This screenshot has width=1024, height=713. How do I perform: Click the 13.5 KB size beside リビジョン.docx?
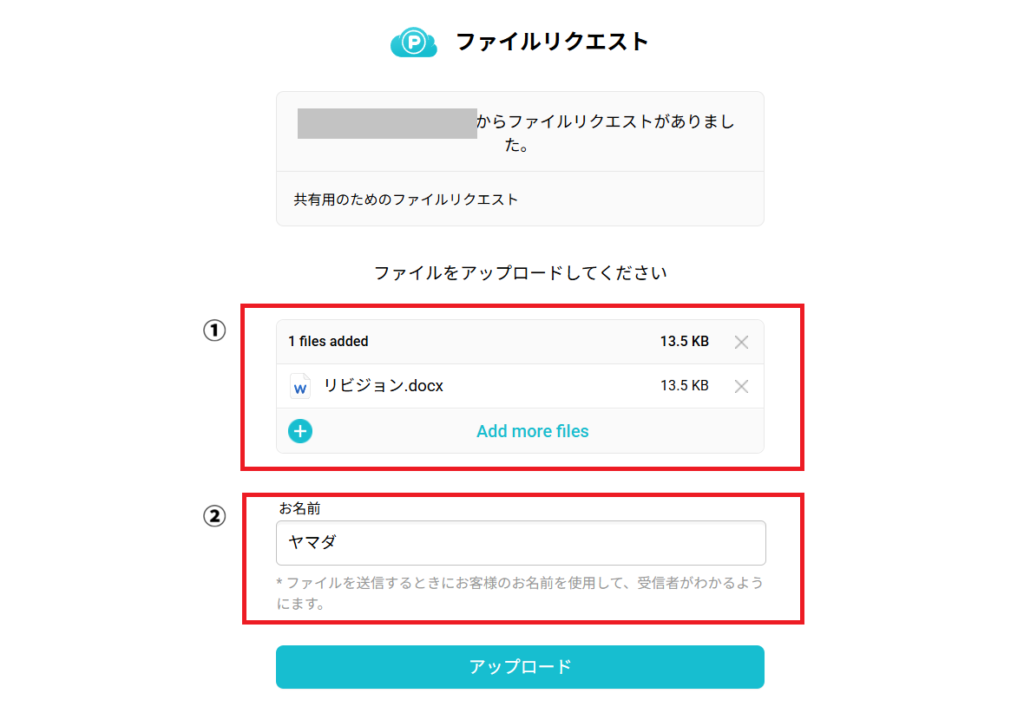(684, 386)
